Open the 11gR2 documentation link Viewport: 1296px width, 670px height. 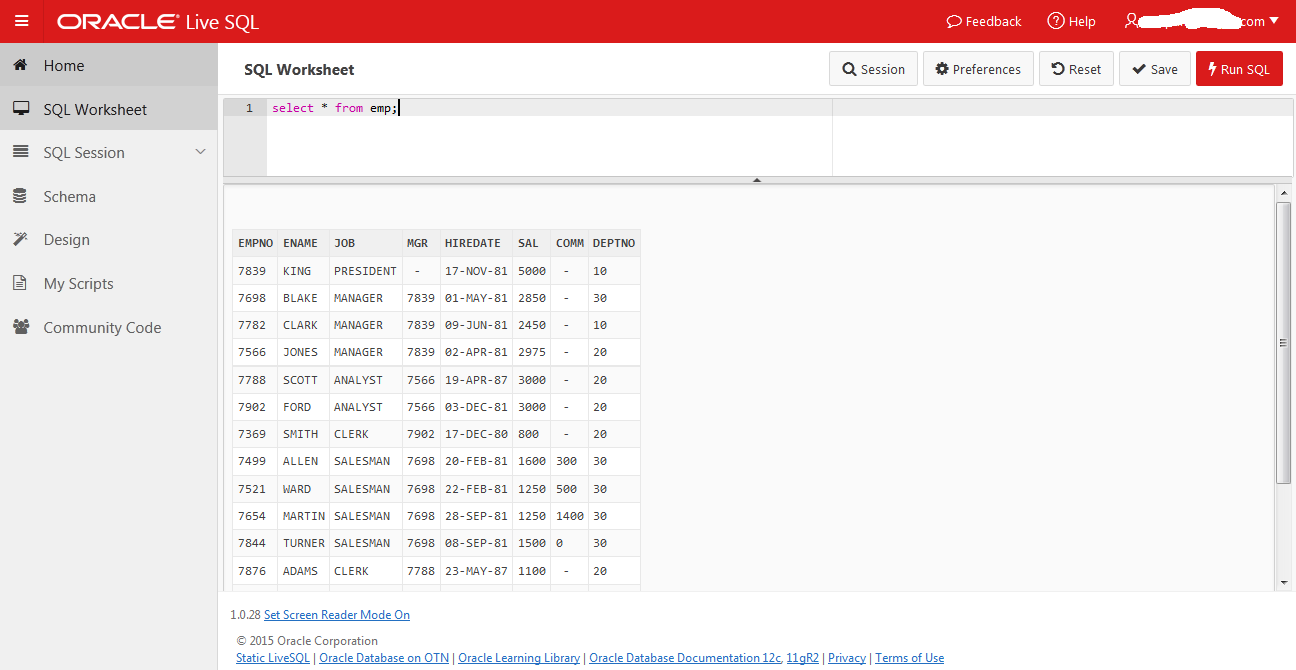(x=802, y=658)
